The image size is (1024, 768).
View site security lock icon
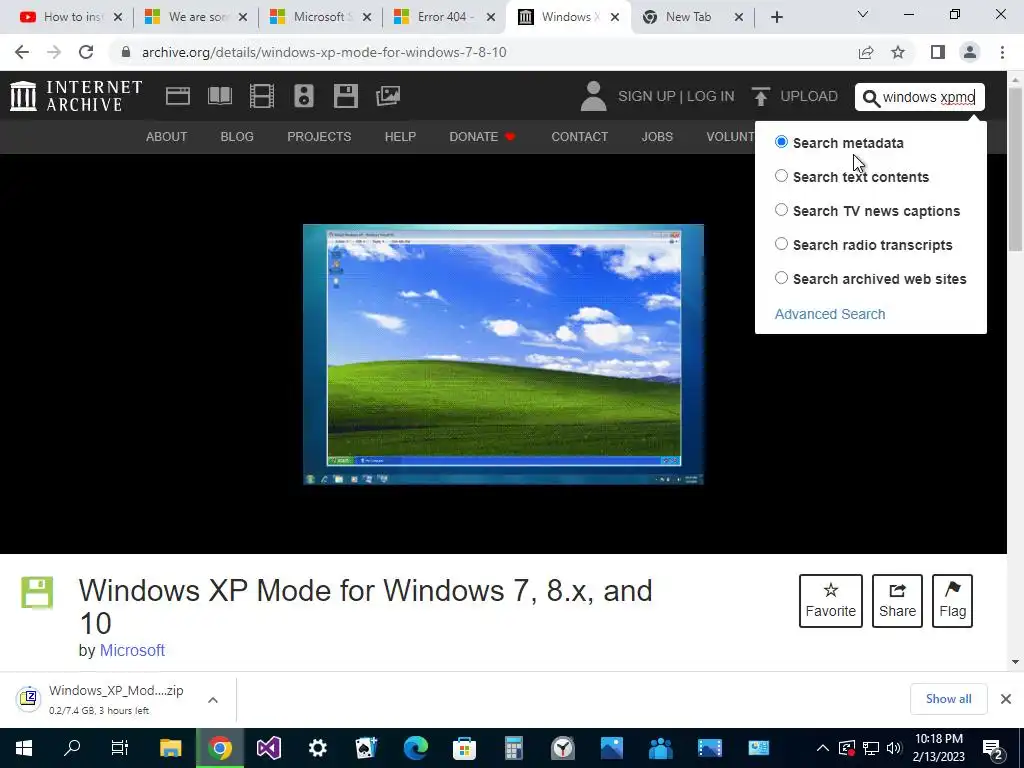126,52
